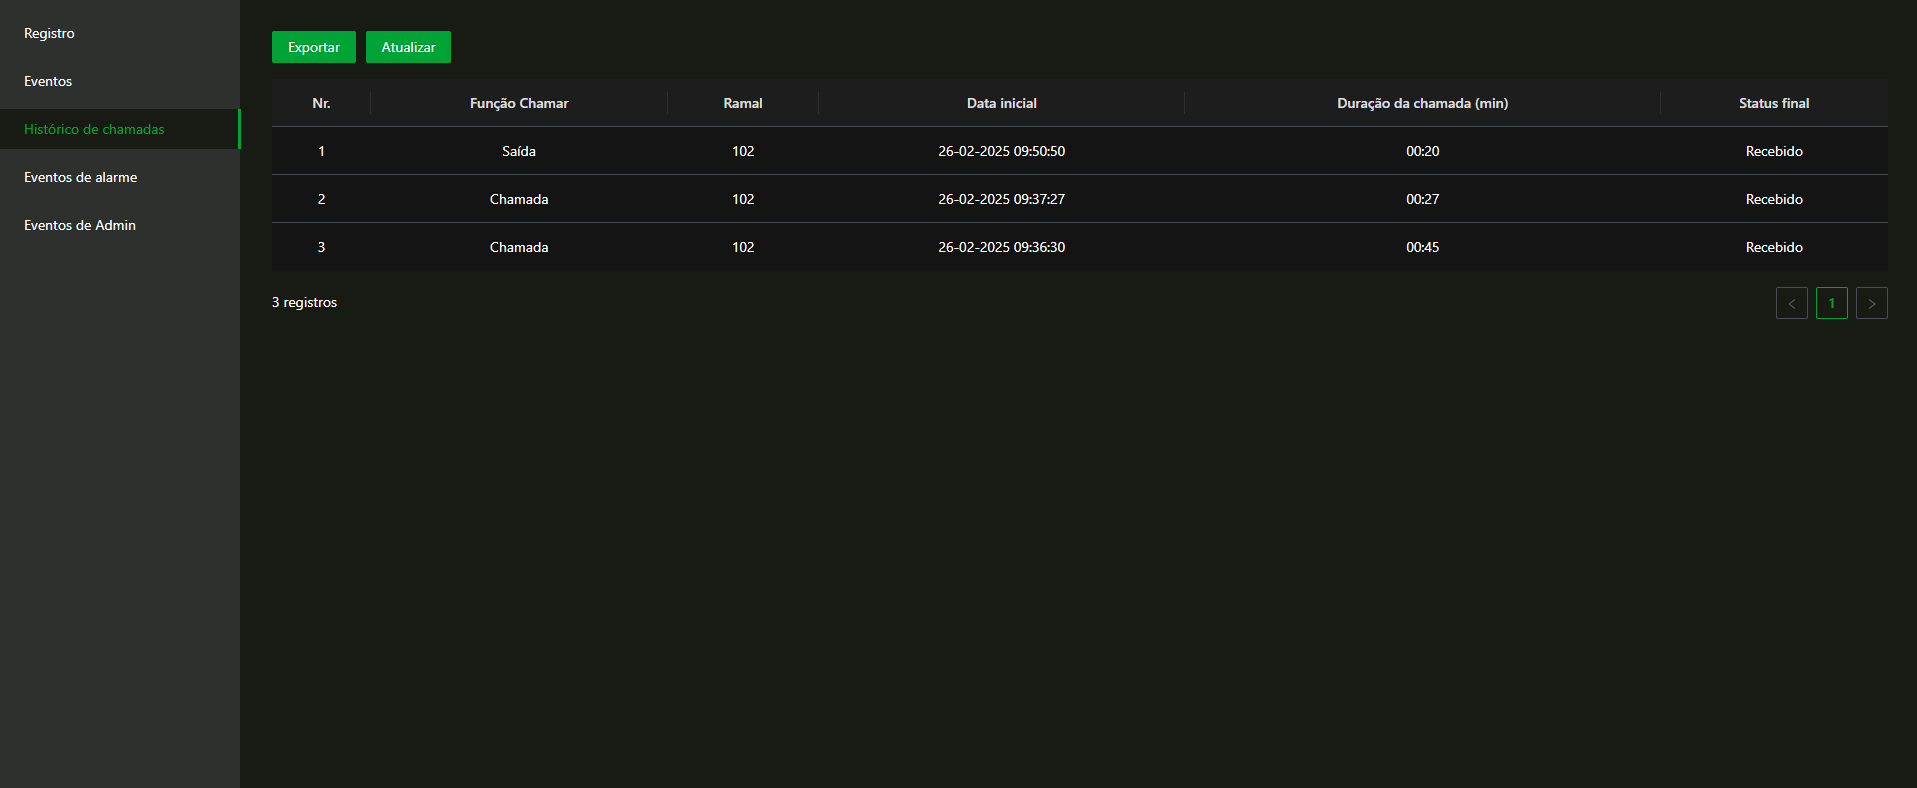Click date 26-02-2025 09:36:30
Viewport: 1917px width, 788px height.
point(1002,247)
